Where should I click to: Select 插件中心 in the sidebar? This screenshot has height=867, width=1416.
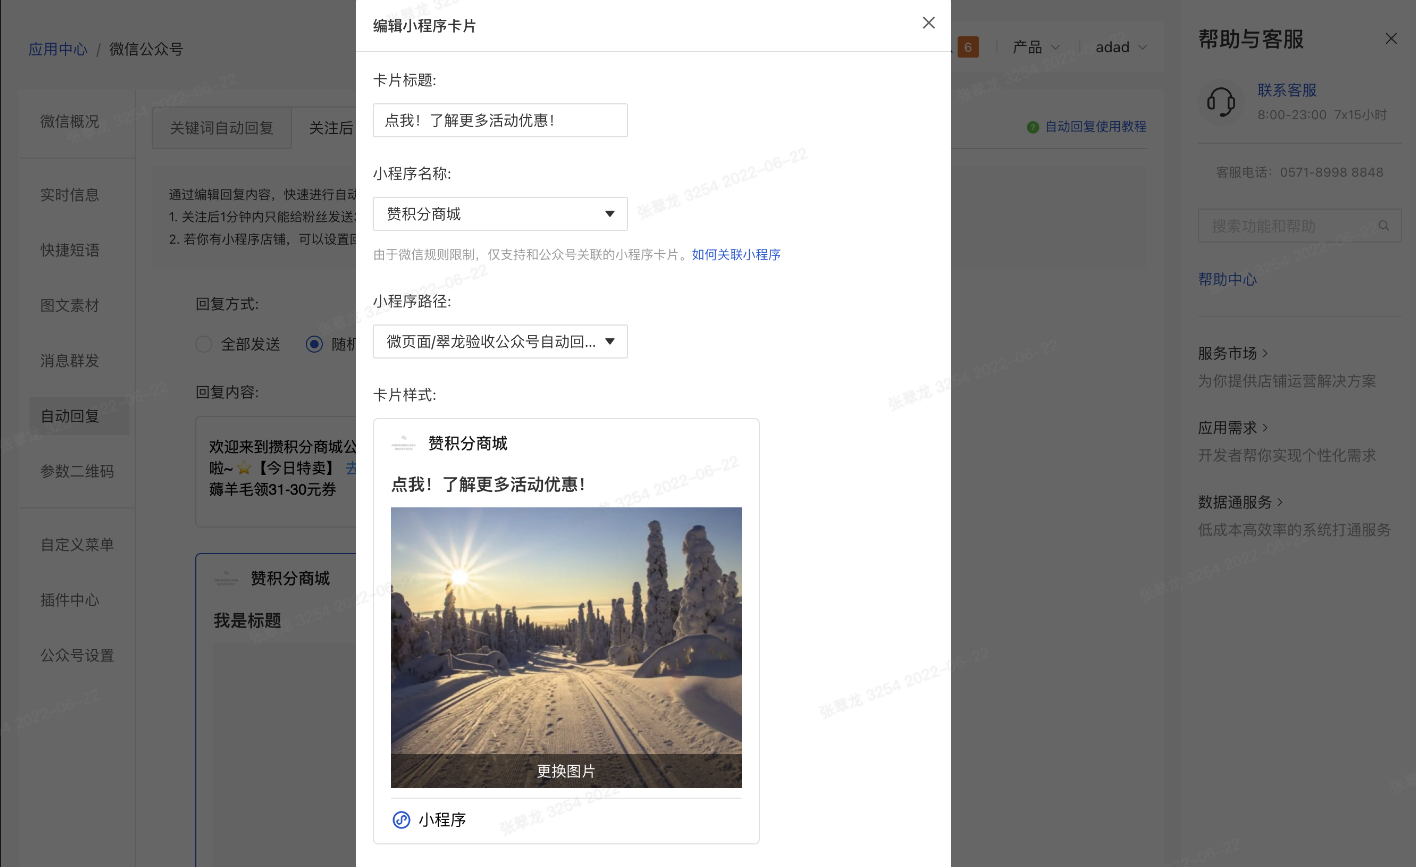(x=70, y=600)
